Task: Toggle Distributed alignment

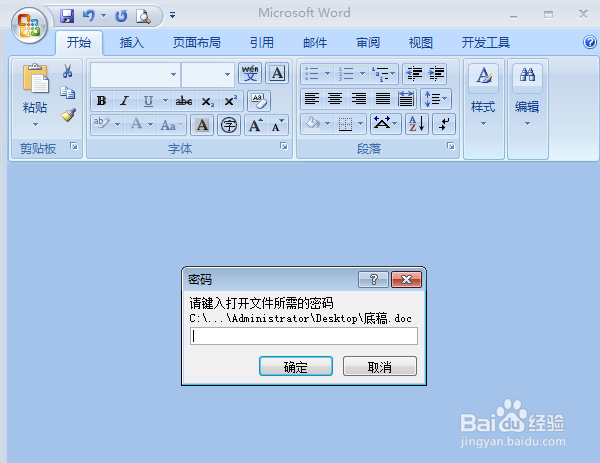Action: pyautogui.click(x=406, y=99)
